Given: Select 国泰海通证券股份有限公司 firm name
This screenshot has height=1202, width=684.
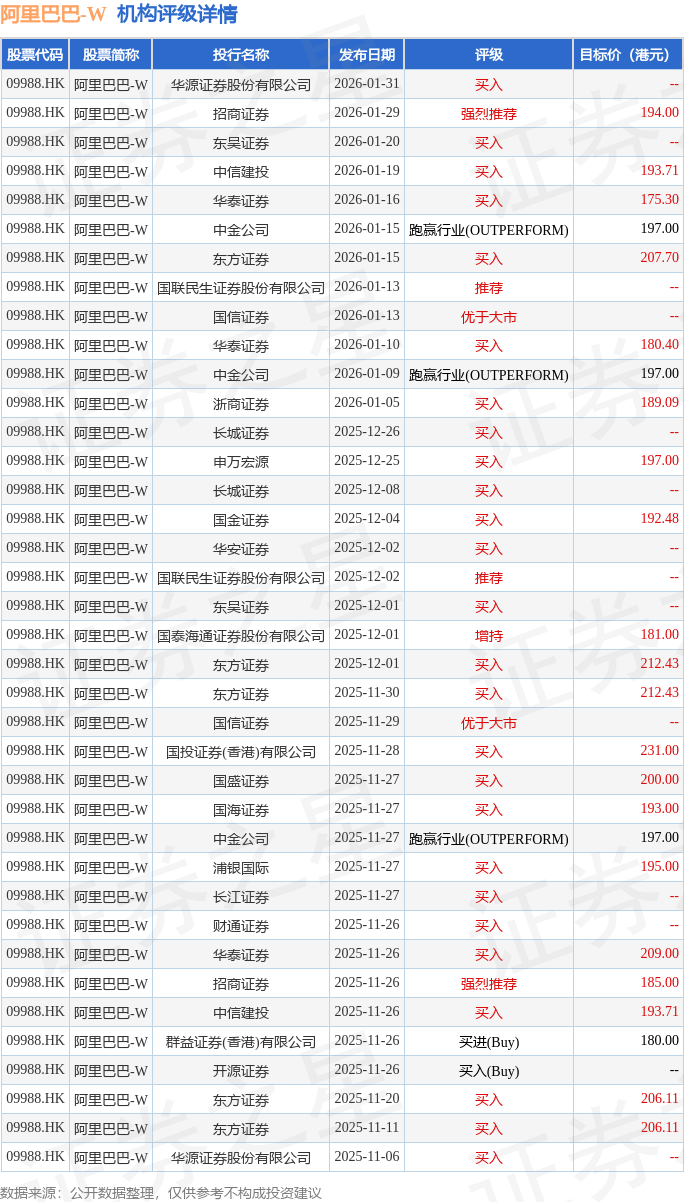Looking at the screenshot, I should point(241,635).
